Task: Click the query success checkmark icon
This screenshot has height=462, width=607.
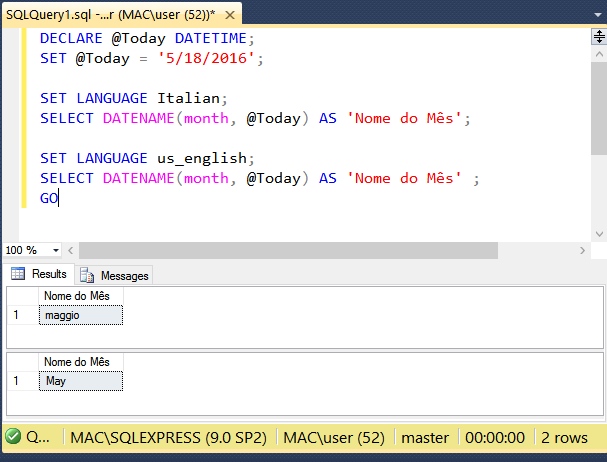Action: [x=13, y=437]
